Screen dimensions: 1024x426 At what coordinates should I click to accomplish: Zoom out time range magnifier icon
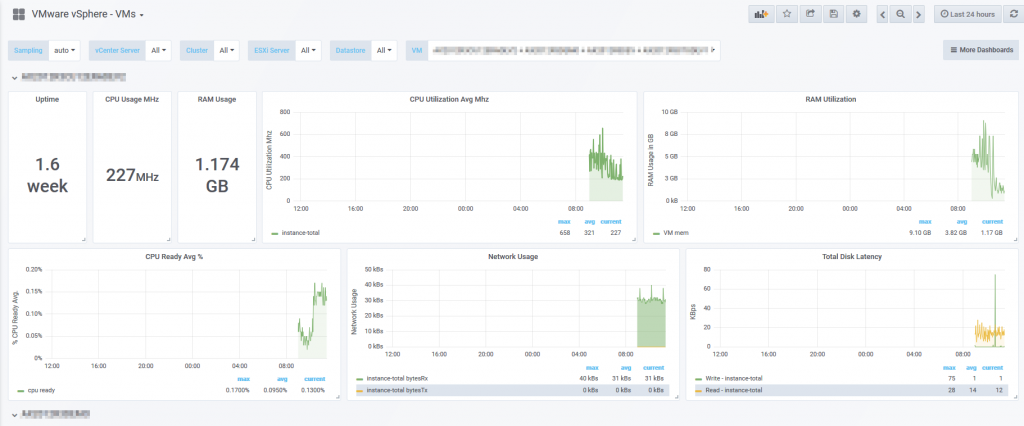[901, 14]
